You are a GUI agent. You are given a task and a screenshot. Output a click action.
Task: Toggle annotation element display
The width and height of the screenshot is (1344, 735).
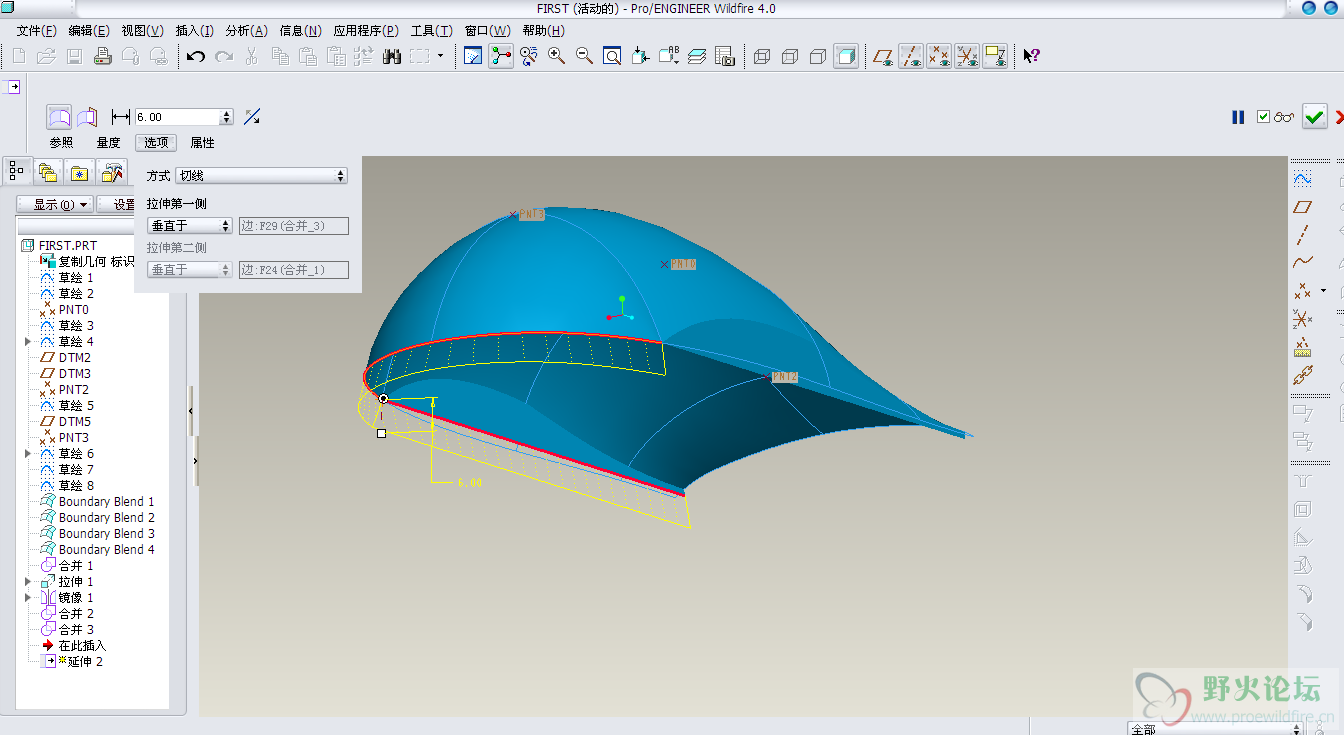coord(995,56)
